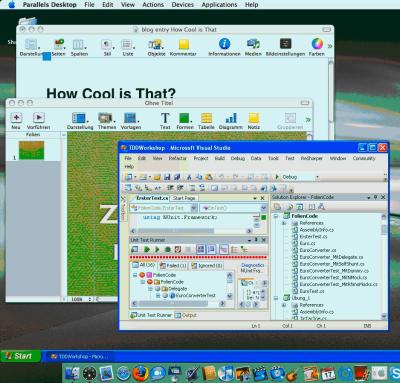Open the Medien browser icon
The image size is (400, 383).
[253, 44]
